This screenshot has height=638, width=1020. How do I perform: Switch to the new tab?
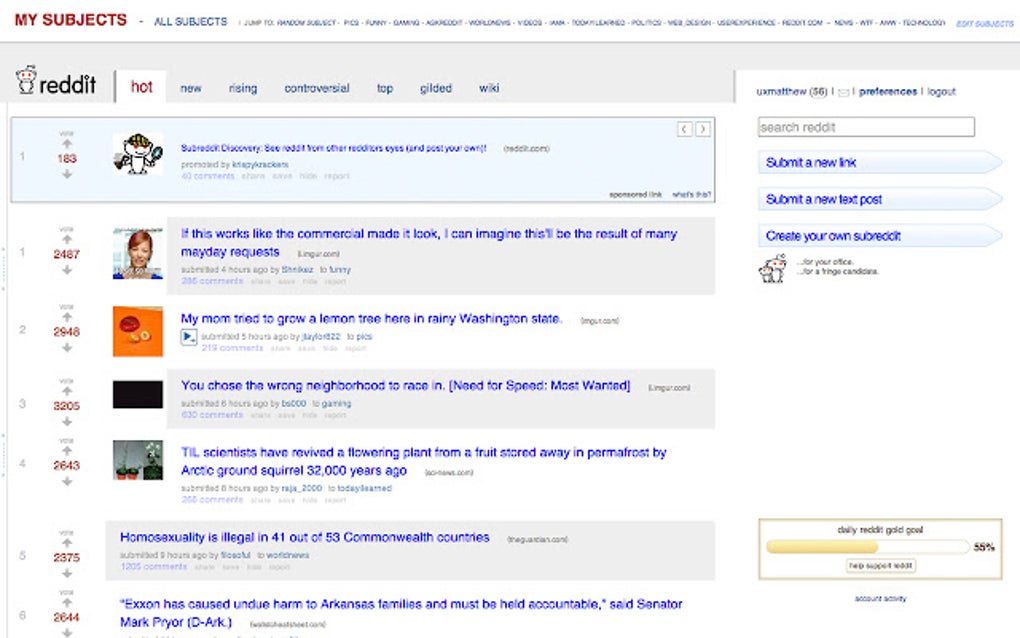pos(190,88)
